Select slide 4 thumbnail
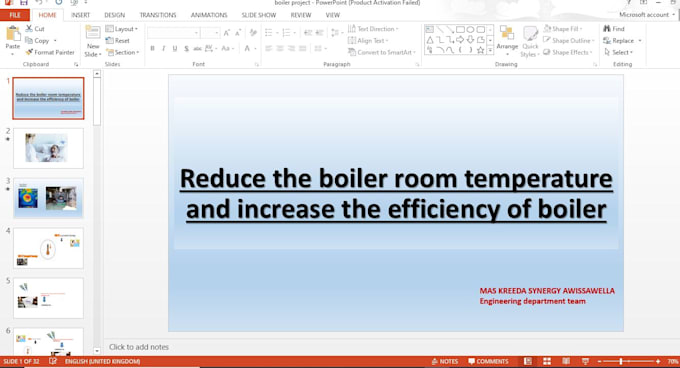680x368 pixels. coord(48,248)
